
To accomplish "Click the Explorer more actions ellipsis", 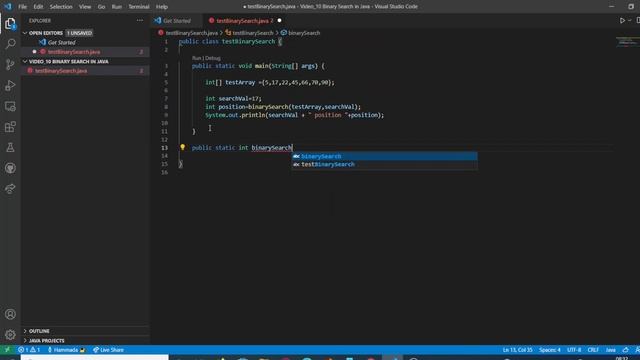I will pos(140,20).
